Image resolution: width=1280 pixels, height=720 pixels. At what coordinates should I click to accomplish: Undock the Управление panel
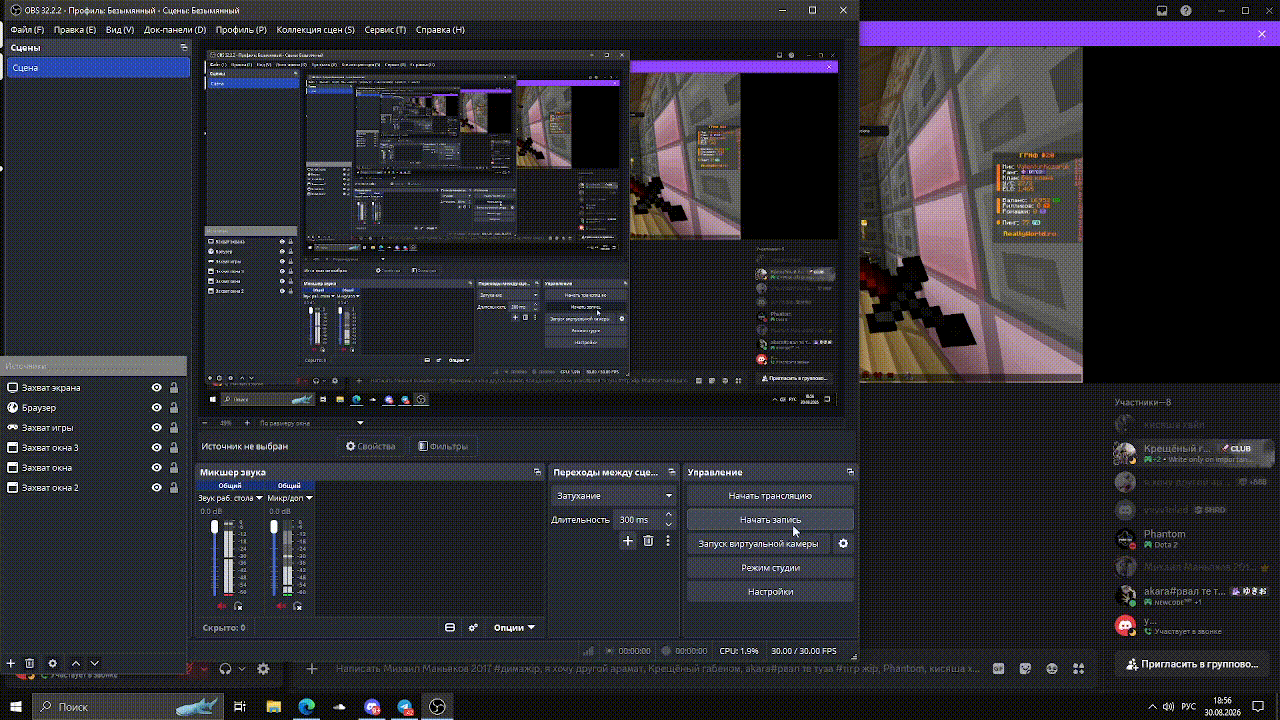(850, 472)
